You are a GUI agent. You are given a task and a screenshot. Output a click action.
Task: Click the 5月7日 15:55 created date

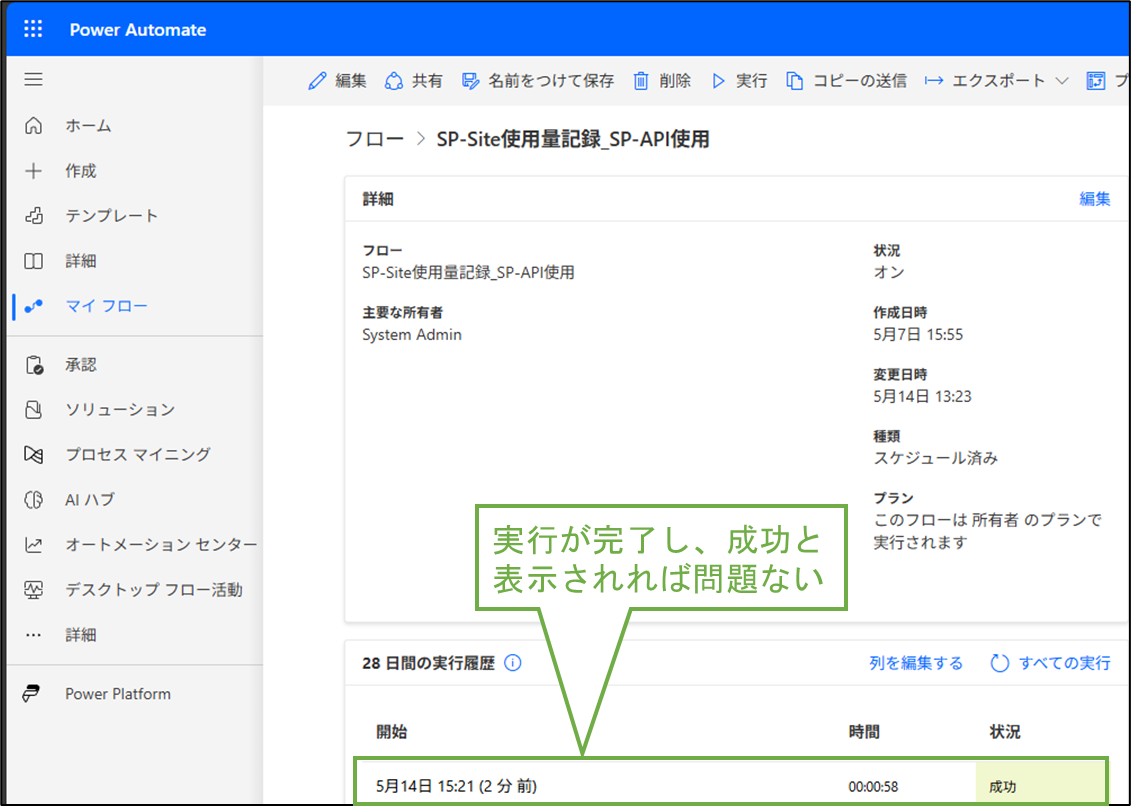918,335
